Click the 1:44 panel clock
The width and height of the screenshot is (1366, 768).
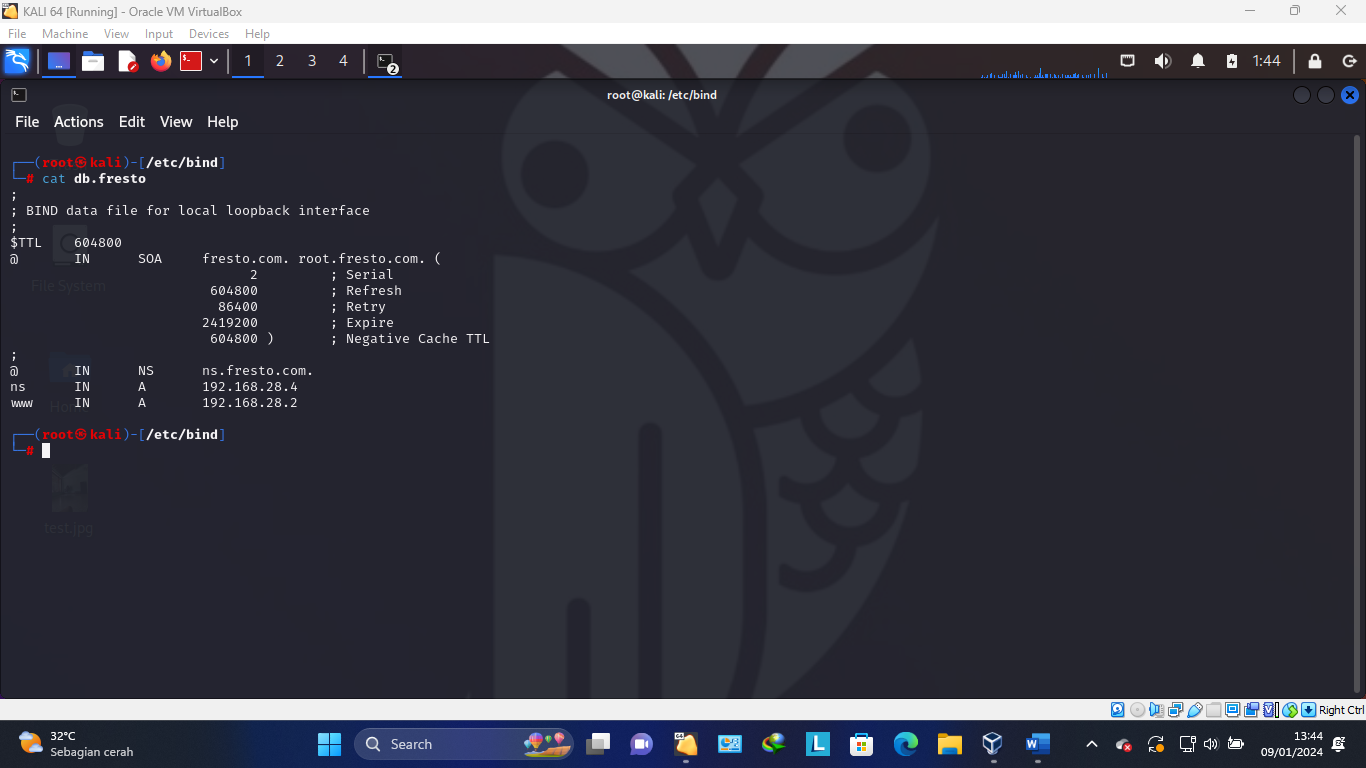[x=1267, y=61]
